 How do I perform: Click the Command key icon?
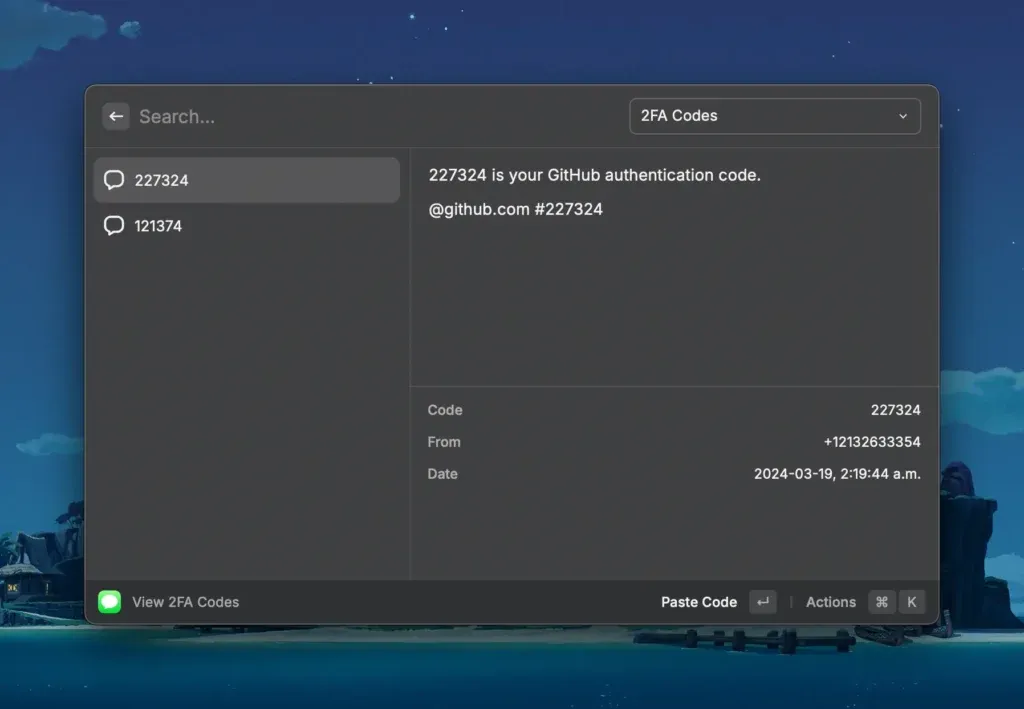(882, 602)
